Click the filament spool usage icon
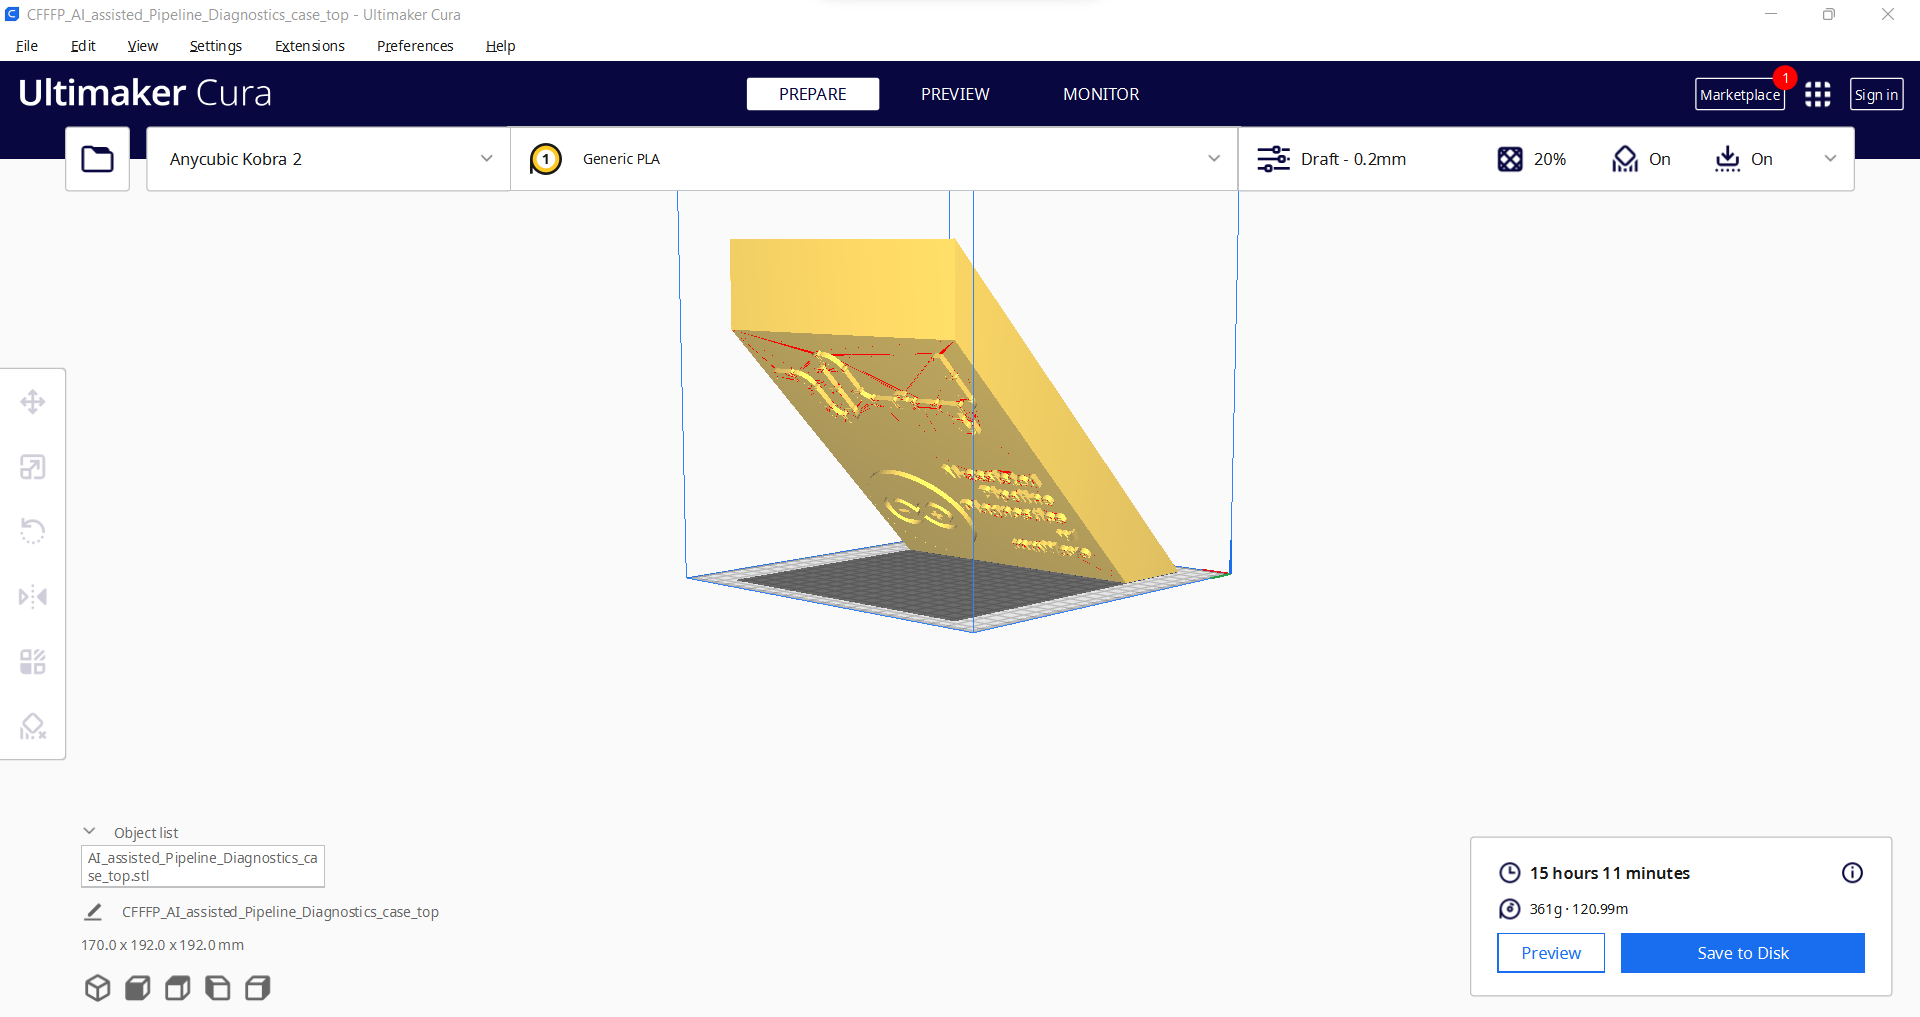This screenshot has height=1017, width=1920. [x=1510, y=909]
